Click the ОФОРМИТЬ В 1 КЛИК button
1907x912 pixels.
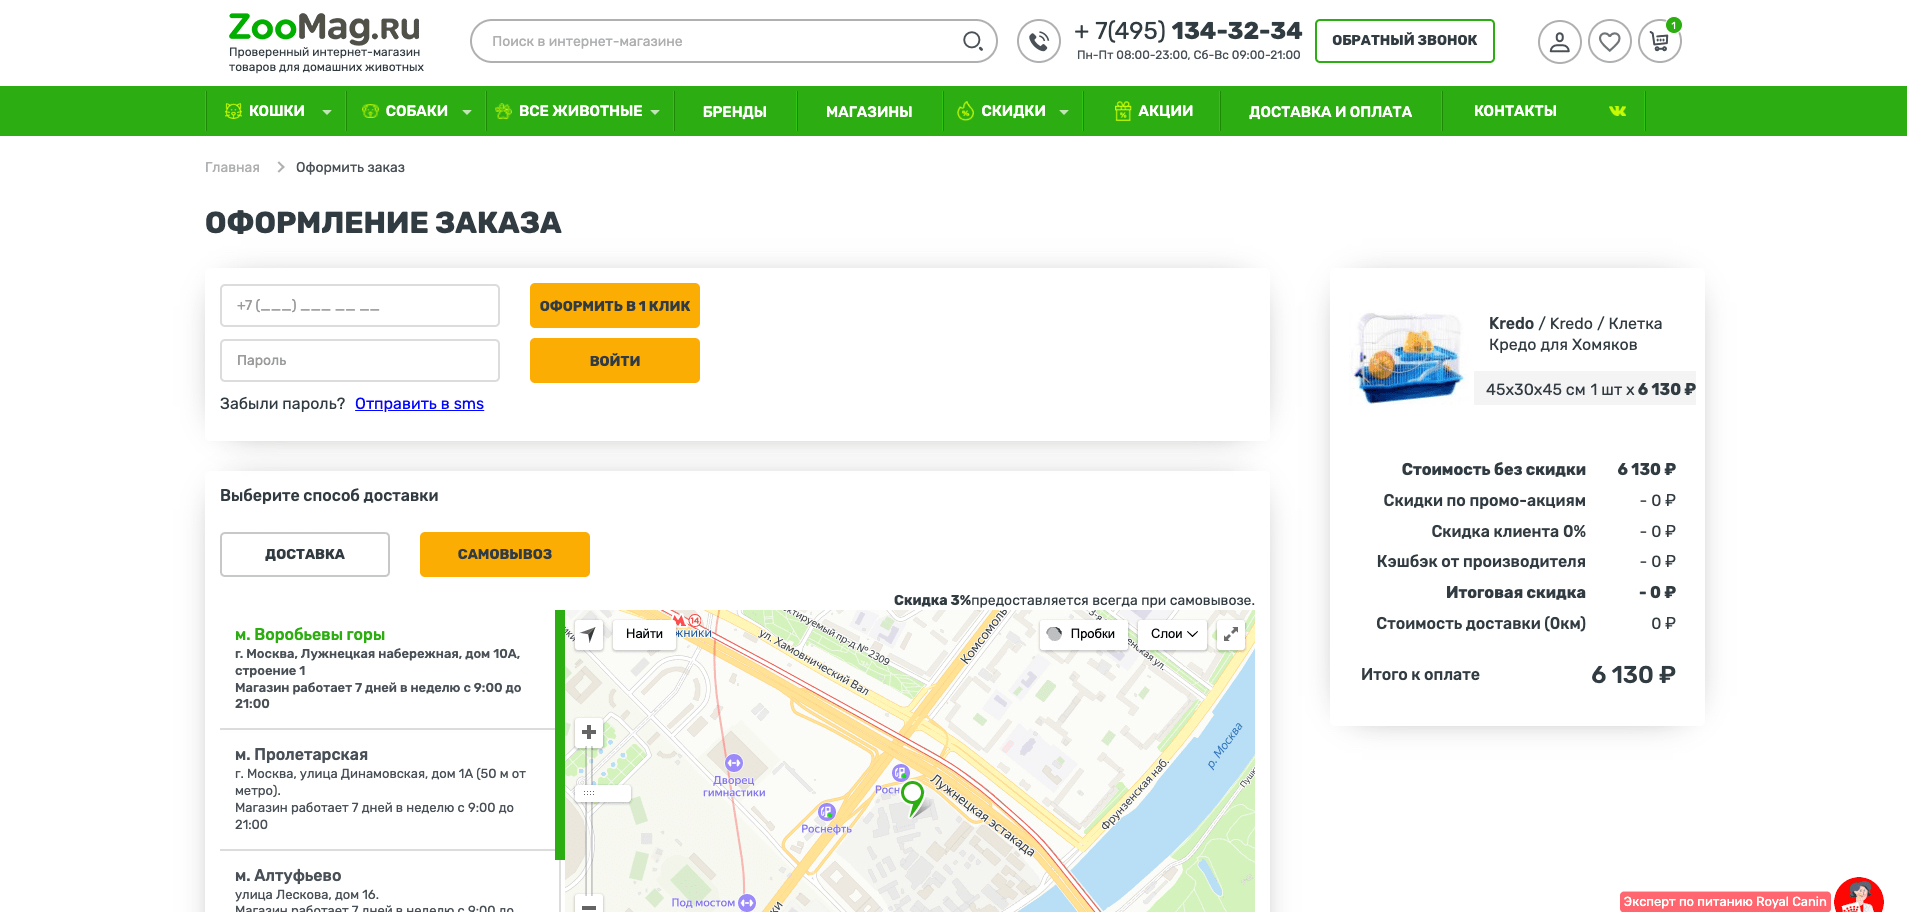pyautogui.click(x=615, y=306)
